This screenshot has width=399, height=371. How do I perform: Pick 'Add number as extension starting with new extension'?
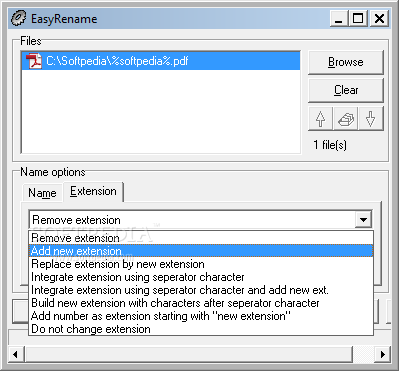pyautogui.click(x=201, y=316)
